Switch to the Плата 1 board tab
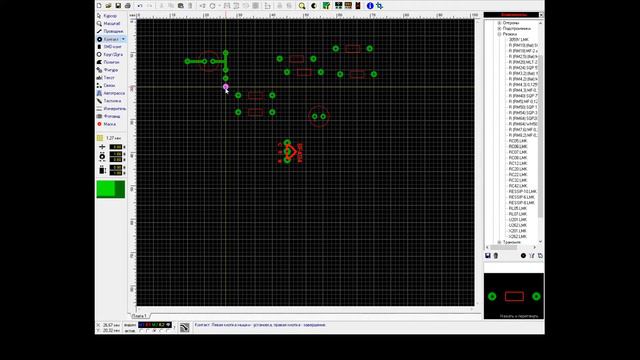Image resolution: width=640 pixels, height=360 pixels. (139, 316)
